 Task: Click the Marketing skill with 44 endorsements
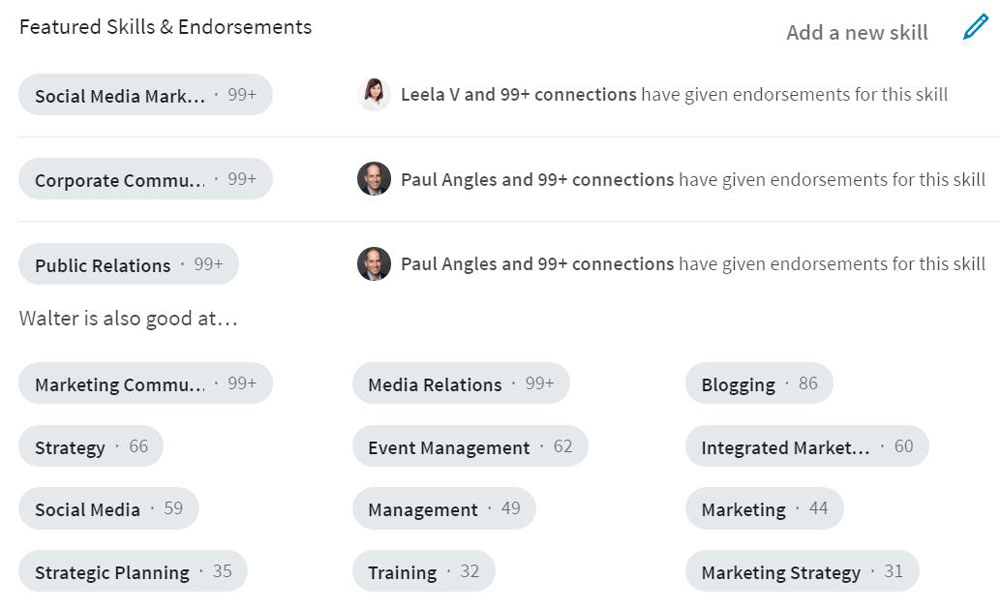point(764,509)
